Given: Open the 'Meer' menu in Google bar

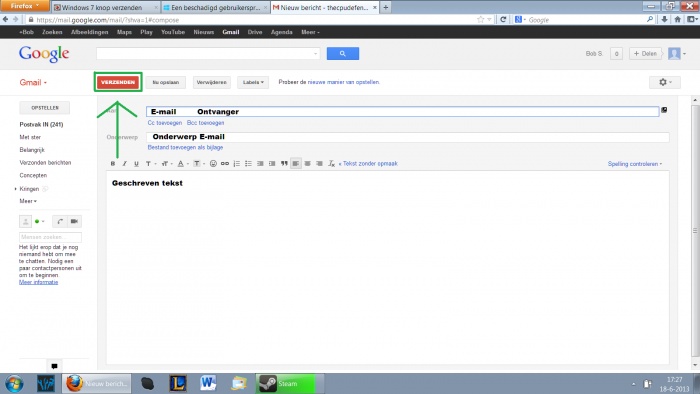Looking at the screenshot, I should (x=310, y=32).
